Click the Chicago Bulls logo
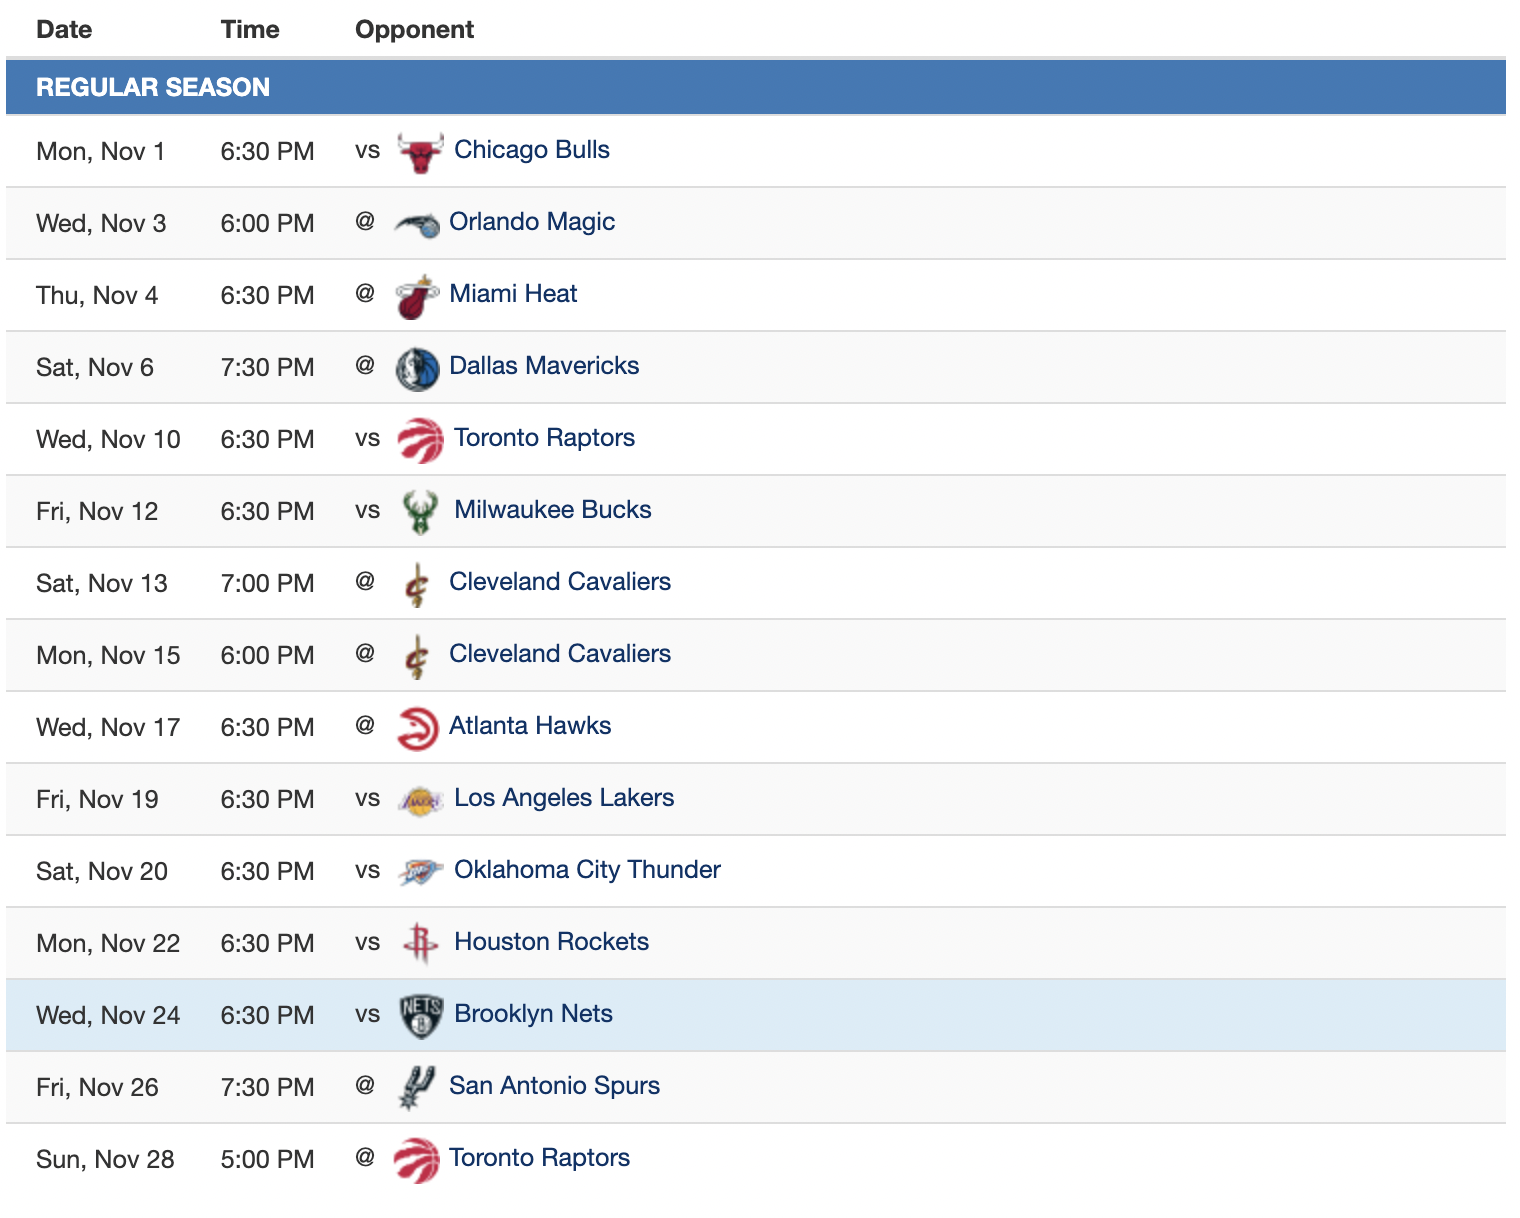This screenshot has height=1218, width=1520. tap(420, 152)
